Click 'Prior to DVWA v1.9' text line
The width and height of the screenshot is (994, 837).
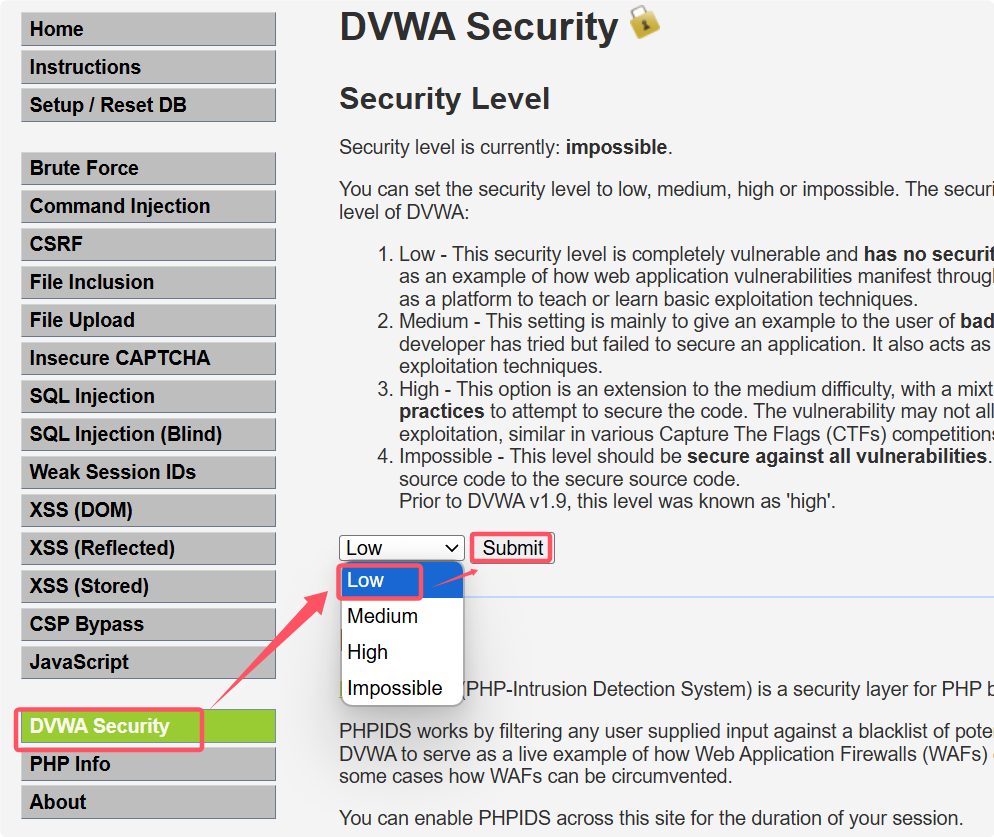click(617, 502)
